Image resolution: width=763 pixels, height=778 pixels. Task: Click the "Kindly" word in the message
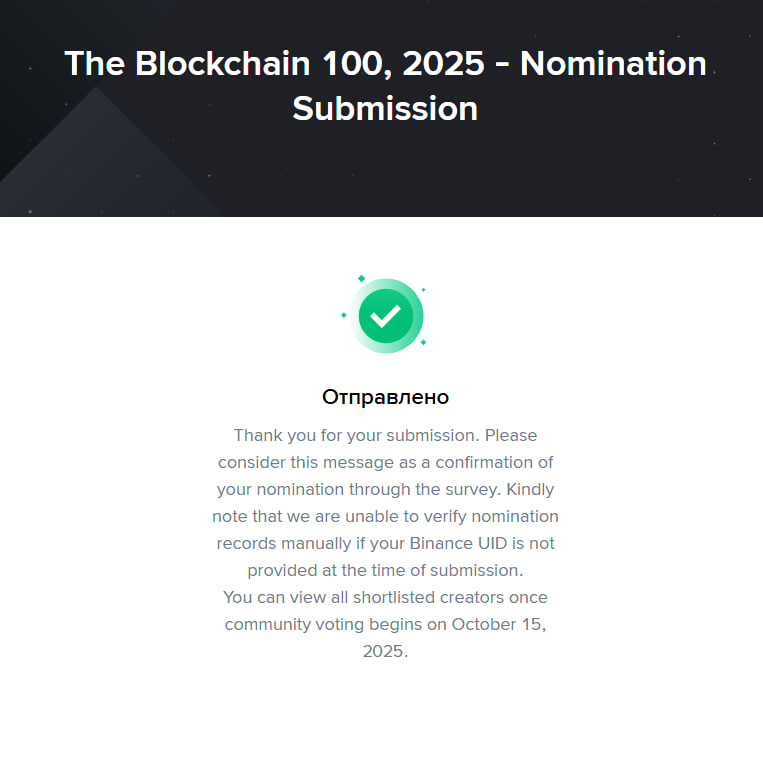(x=529, y=490)
